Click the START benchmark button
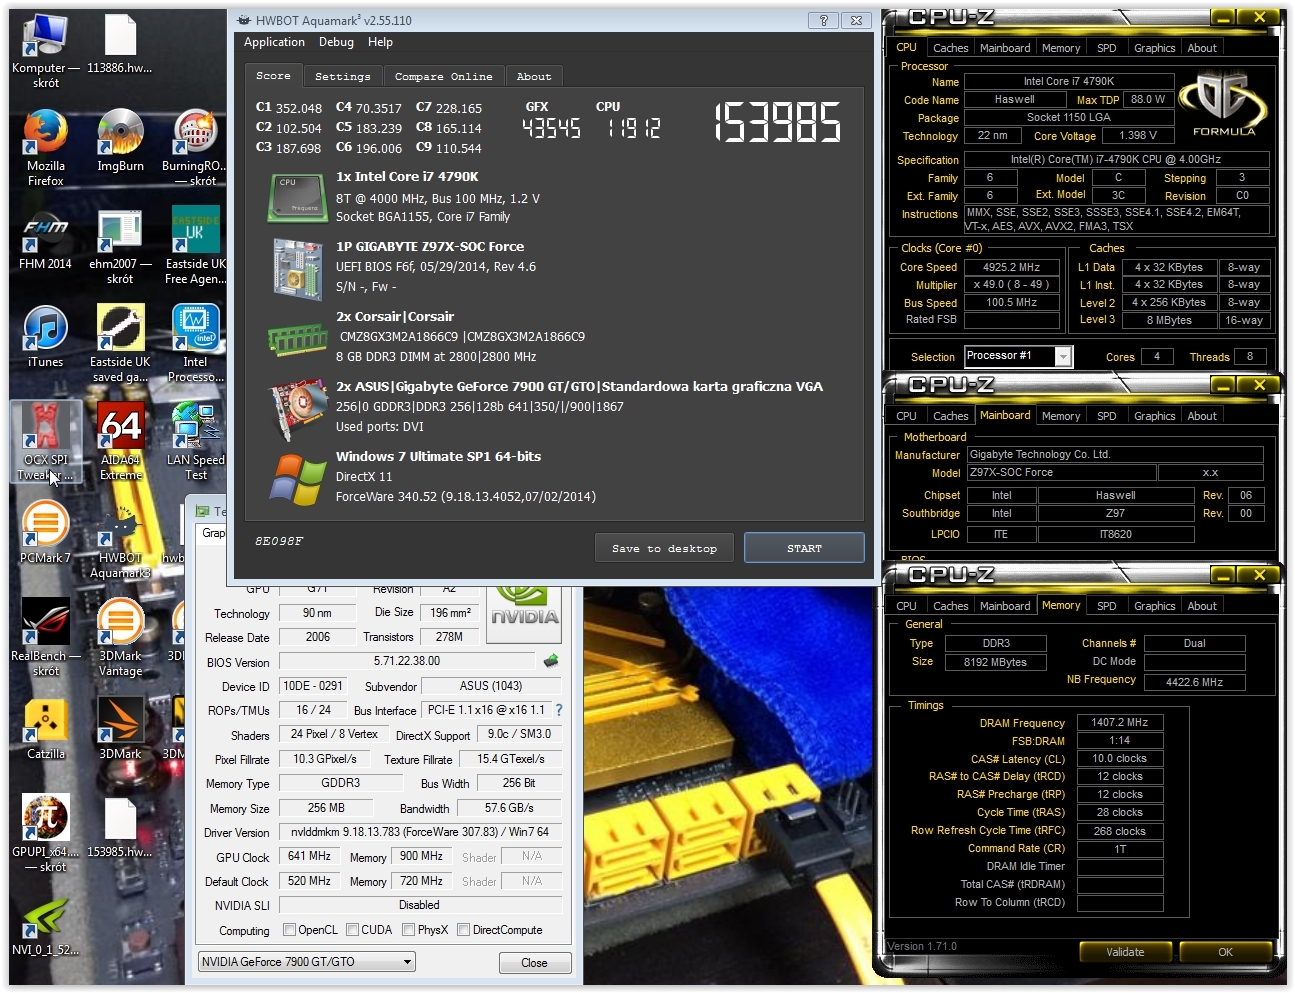Image resolution: width=1295 pixels, height=993 pixels. [x=804, y=548]
